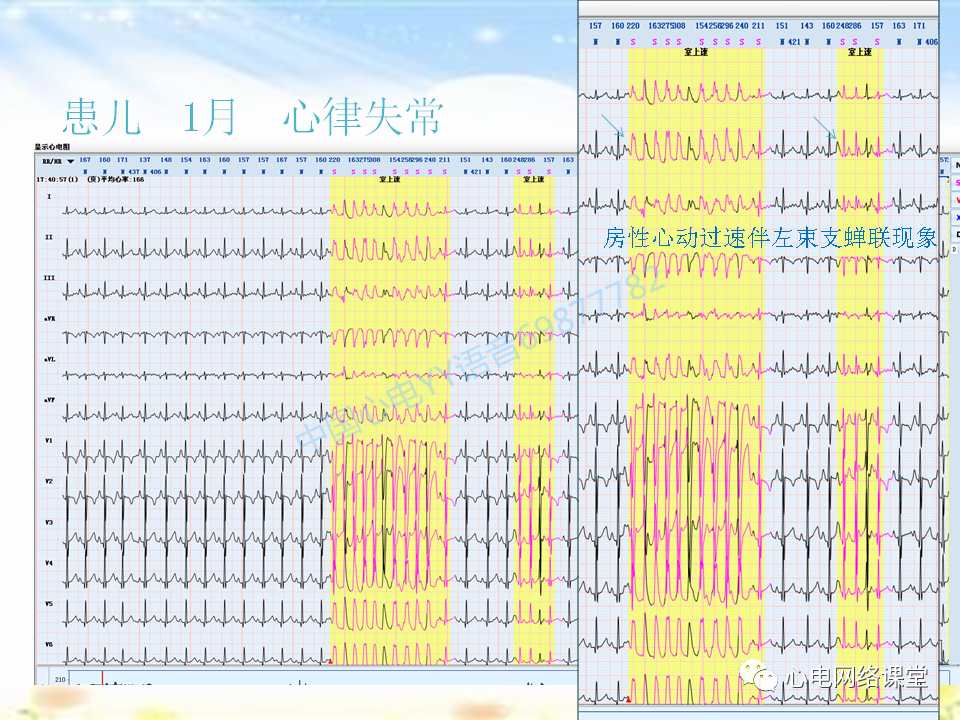
Task: Click the red cursor line in the heart-rate trend
Action: click(x=102, y=678)
